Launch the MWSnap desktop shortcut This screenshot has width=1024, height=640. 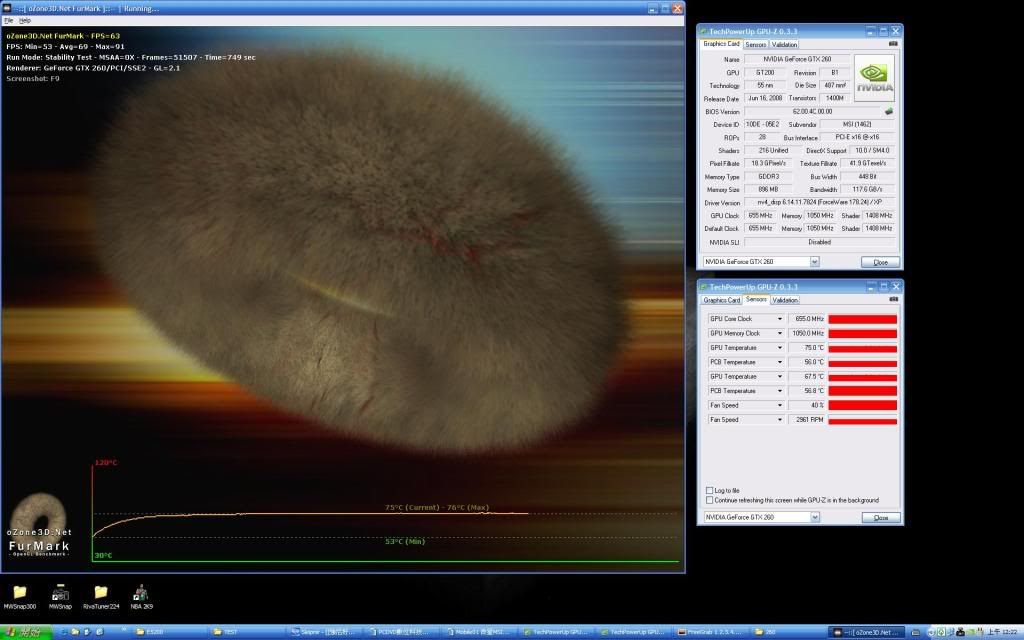60,592
